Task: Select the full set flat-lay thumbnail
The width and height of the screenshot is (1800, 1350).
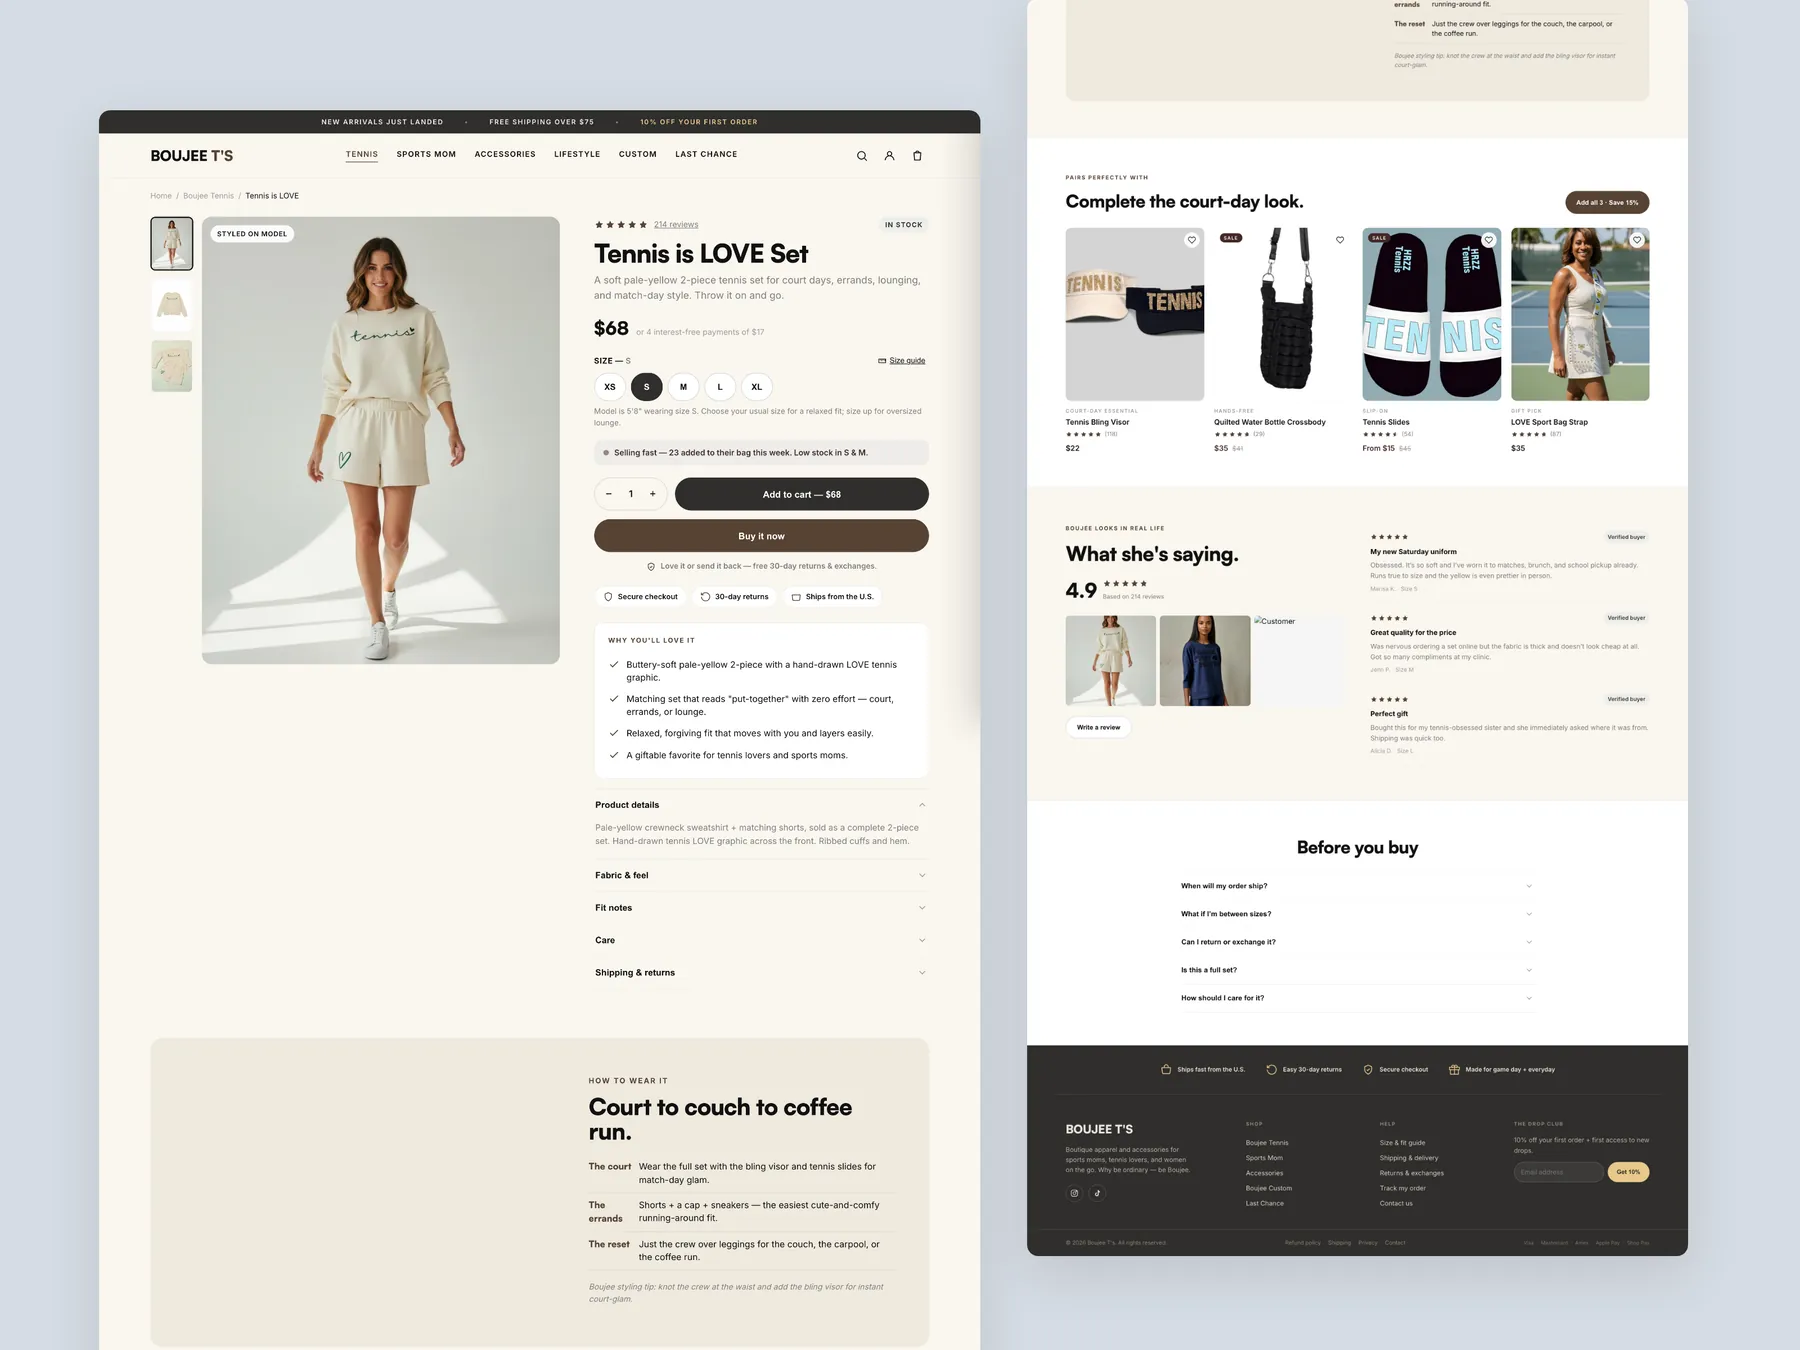Action: click(x=172, y=366)
